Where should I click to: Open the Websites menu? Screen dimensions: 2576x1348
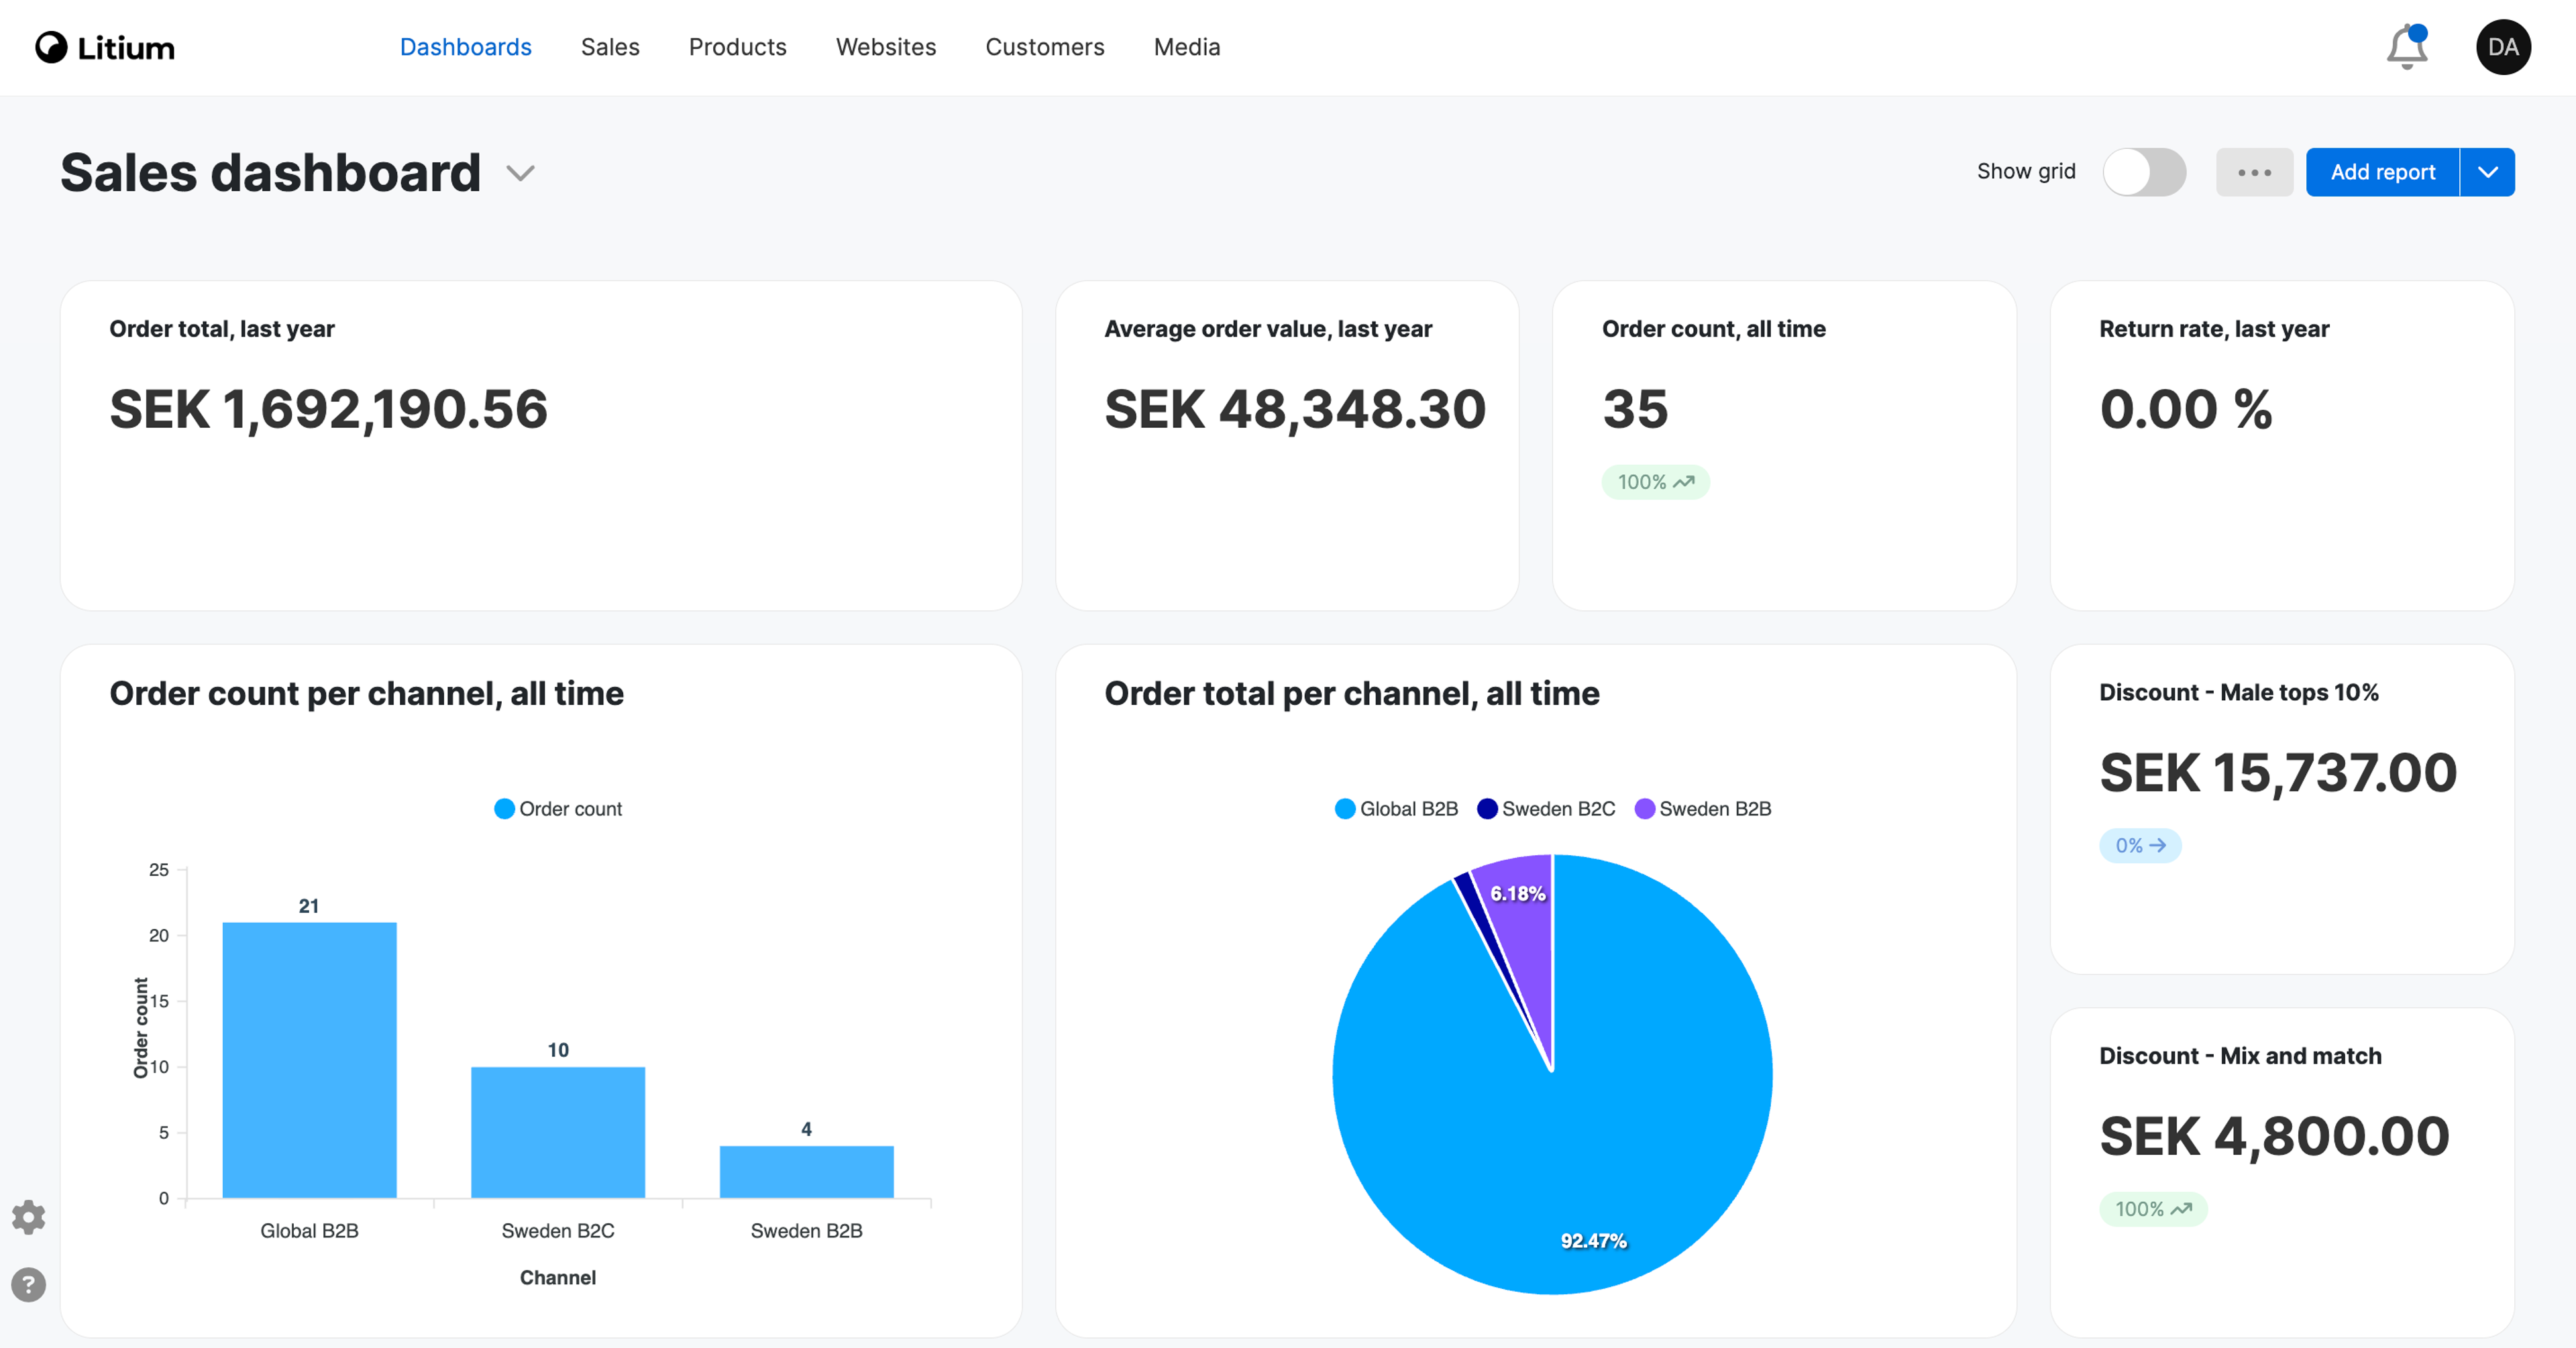click(x=886, y=47)
